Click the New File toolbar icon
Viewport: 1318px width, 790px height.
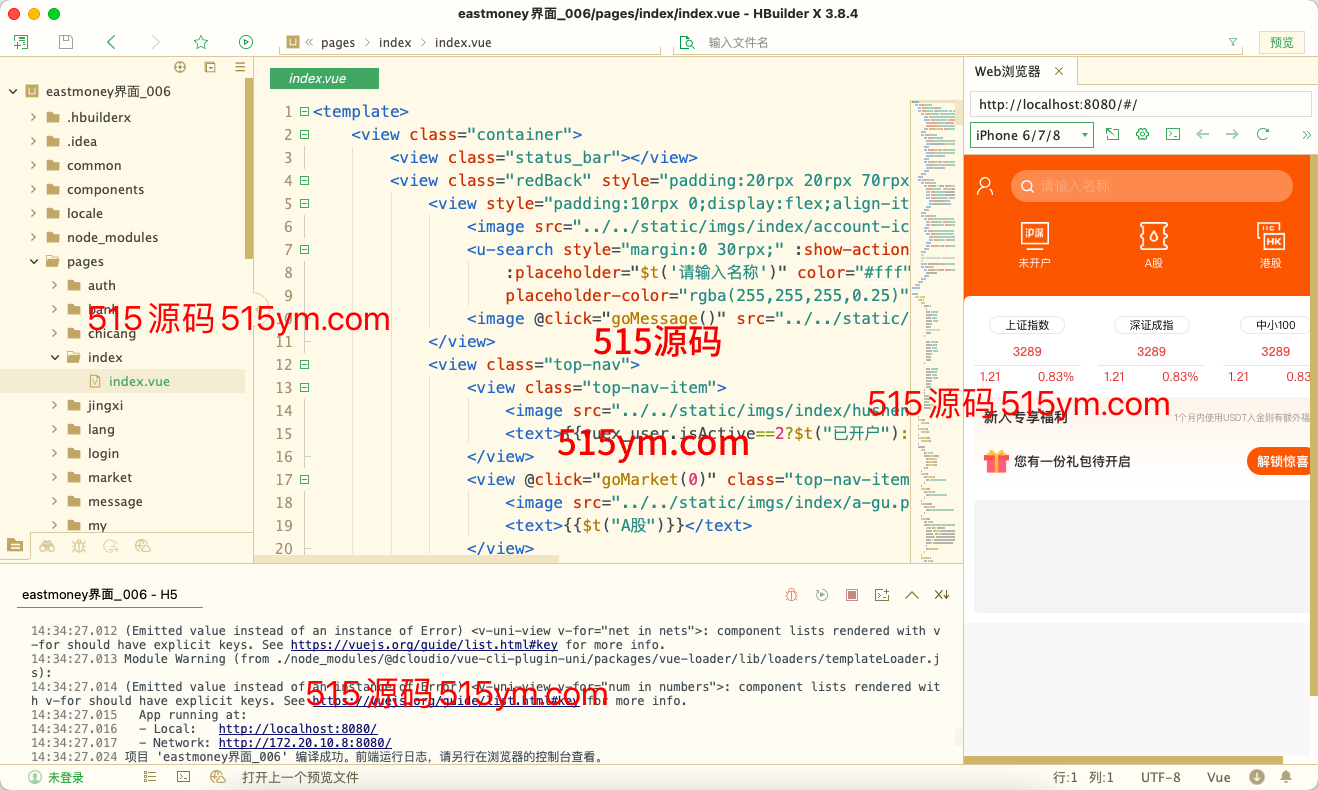coord(21,42)
